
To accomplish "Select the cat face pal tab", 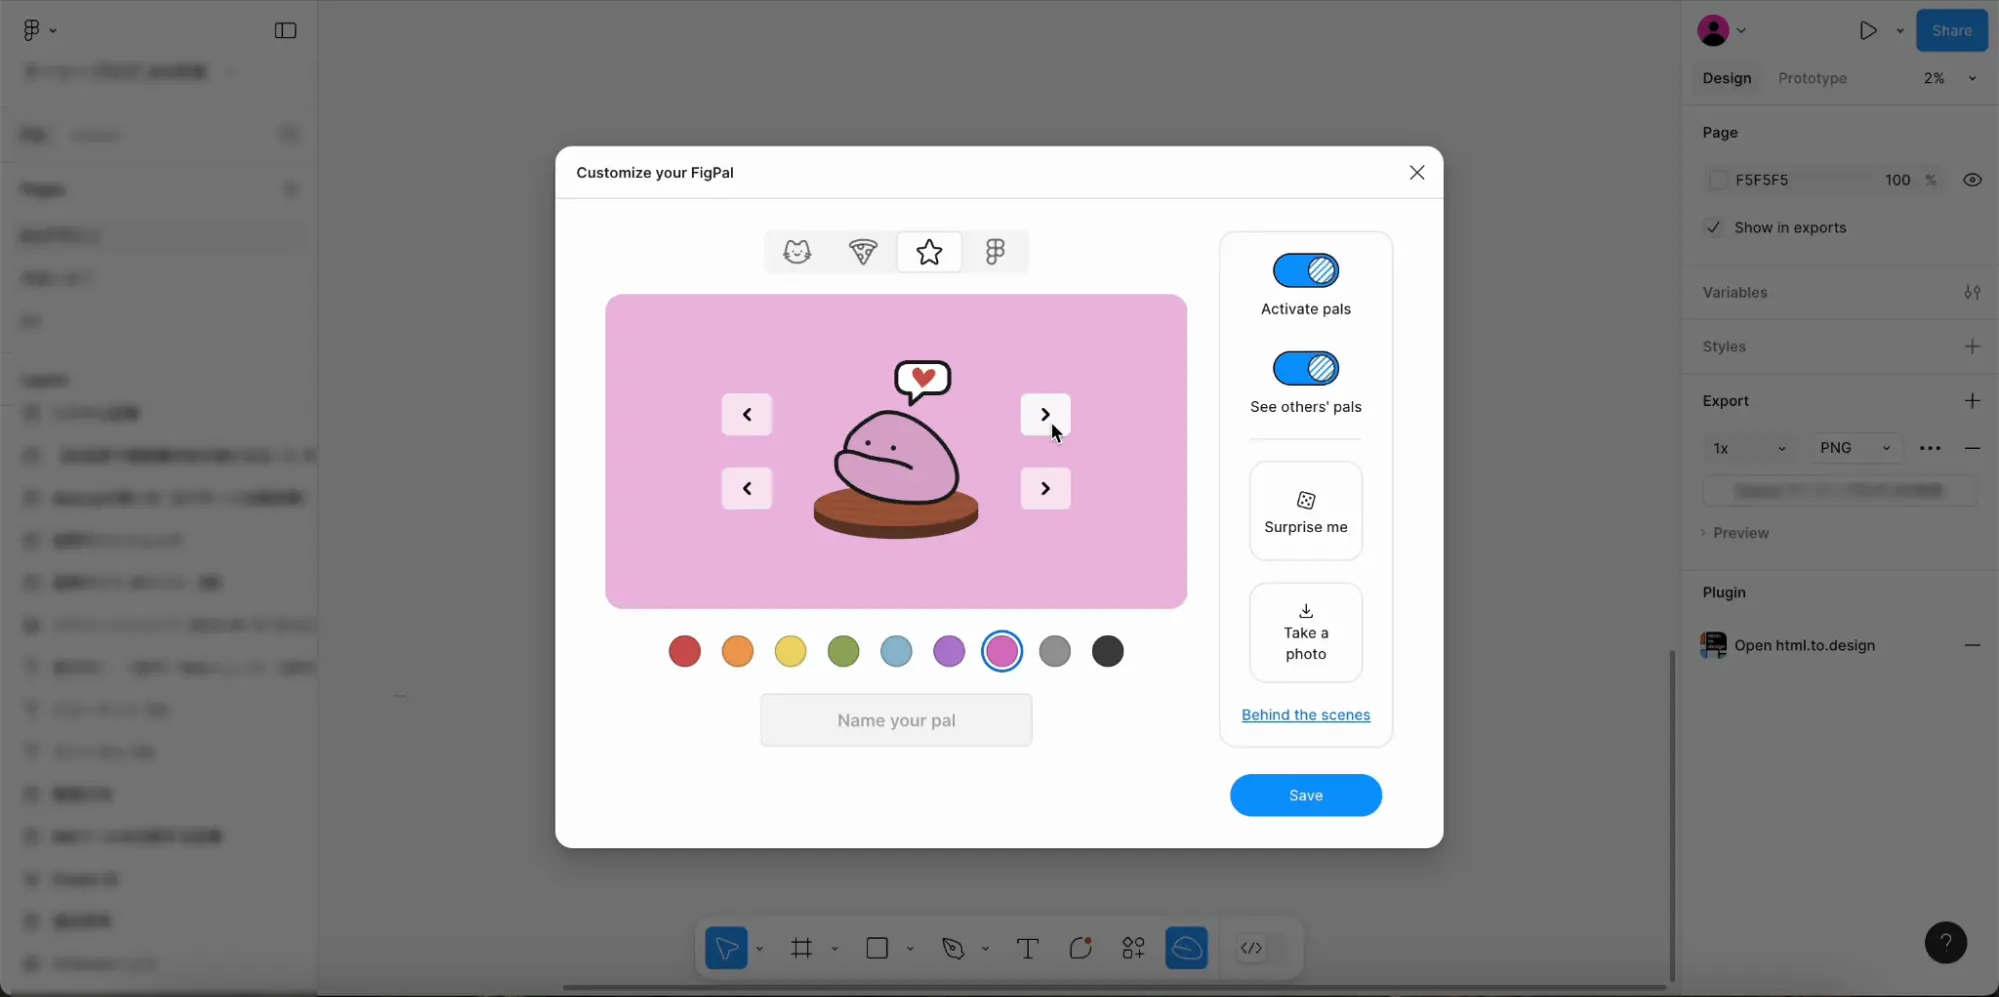I will tap(797, 252).
